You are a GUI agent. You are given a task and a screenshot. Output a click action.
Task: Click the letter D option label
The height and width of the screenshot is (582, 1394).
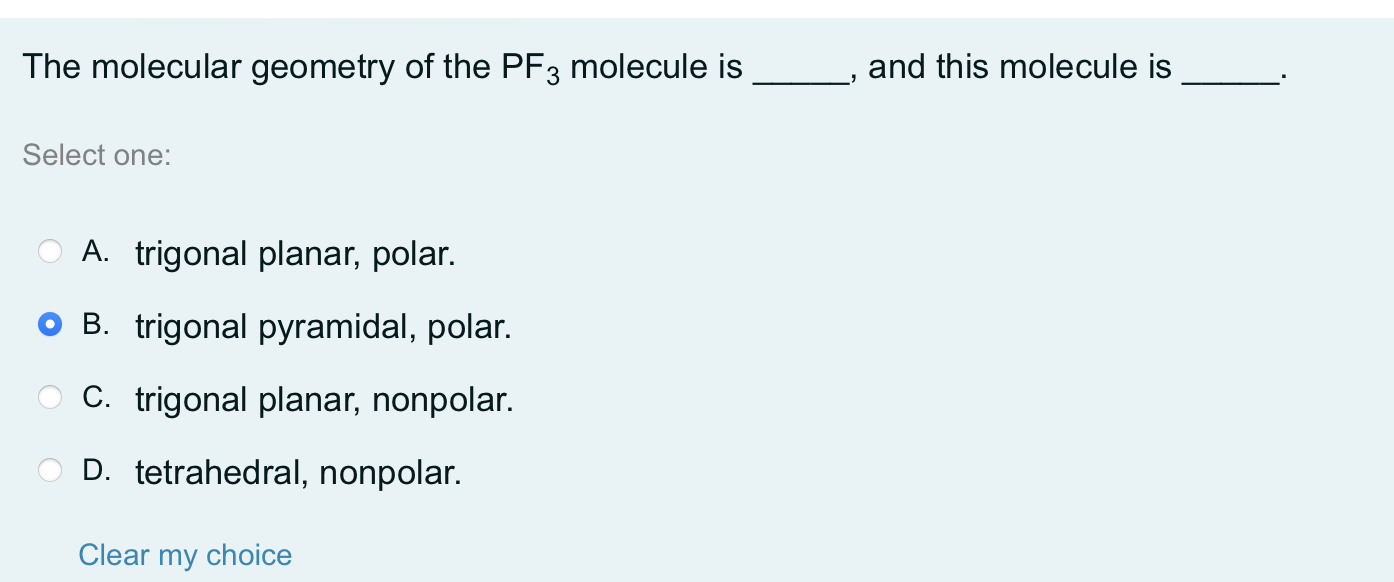click(95, 469)
